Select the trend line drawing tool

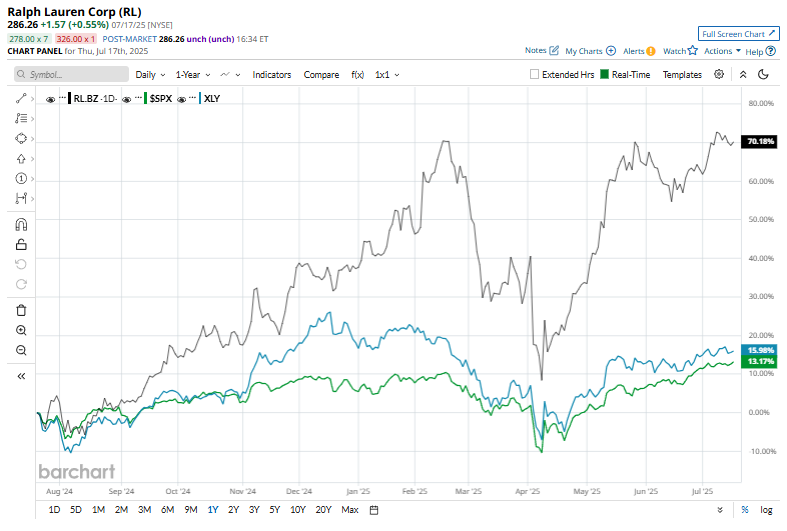click(21, 98)
